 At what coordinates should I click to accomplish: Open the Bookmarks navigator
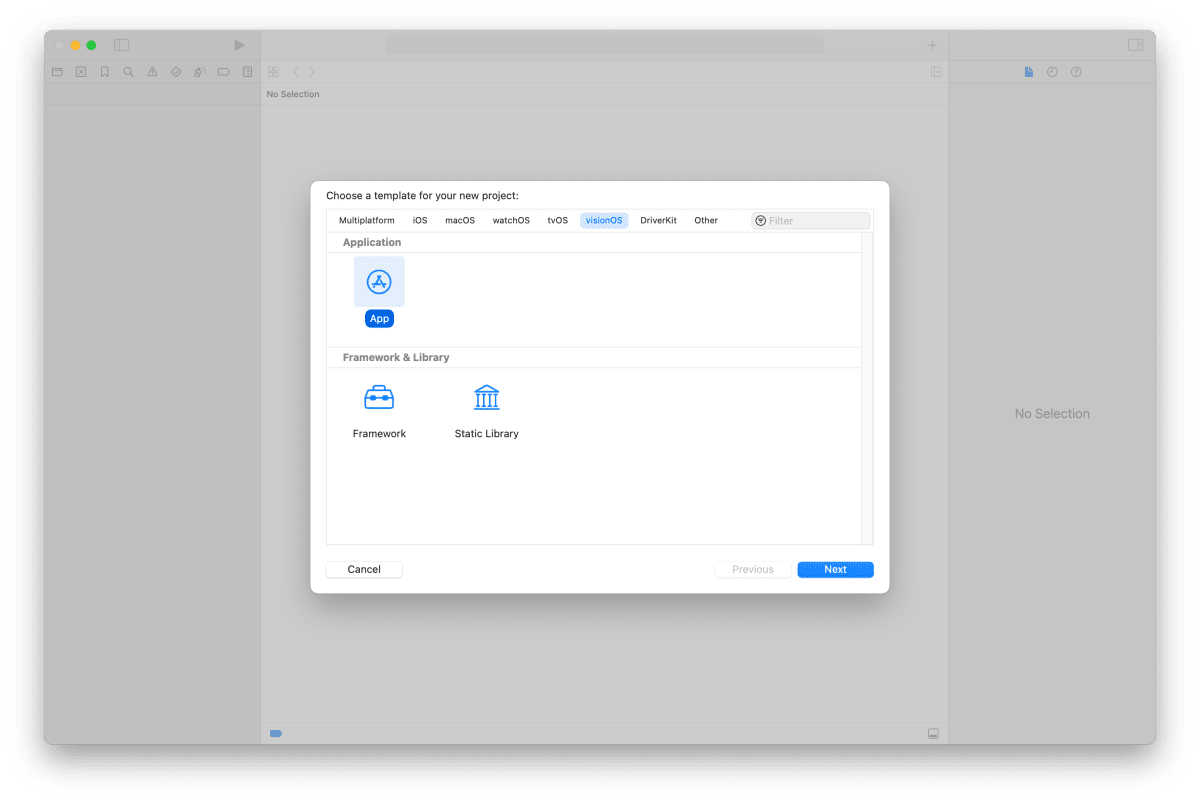104,71
